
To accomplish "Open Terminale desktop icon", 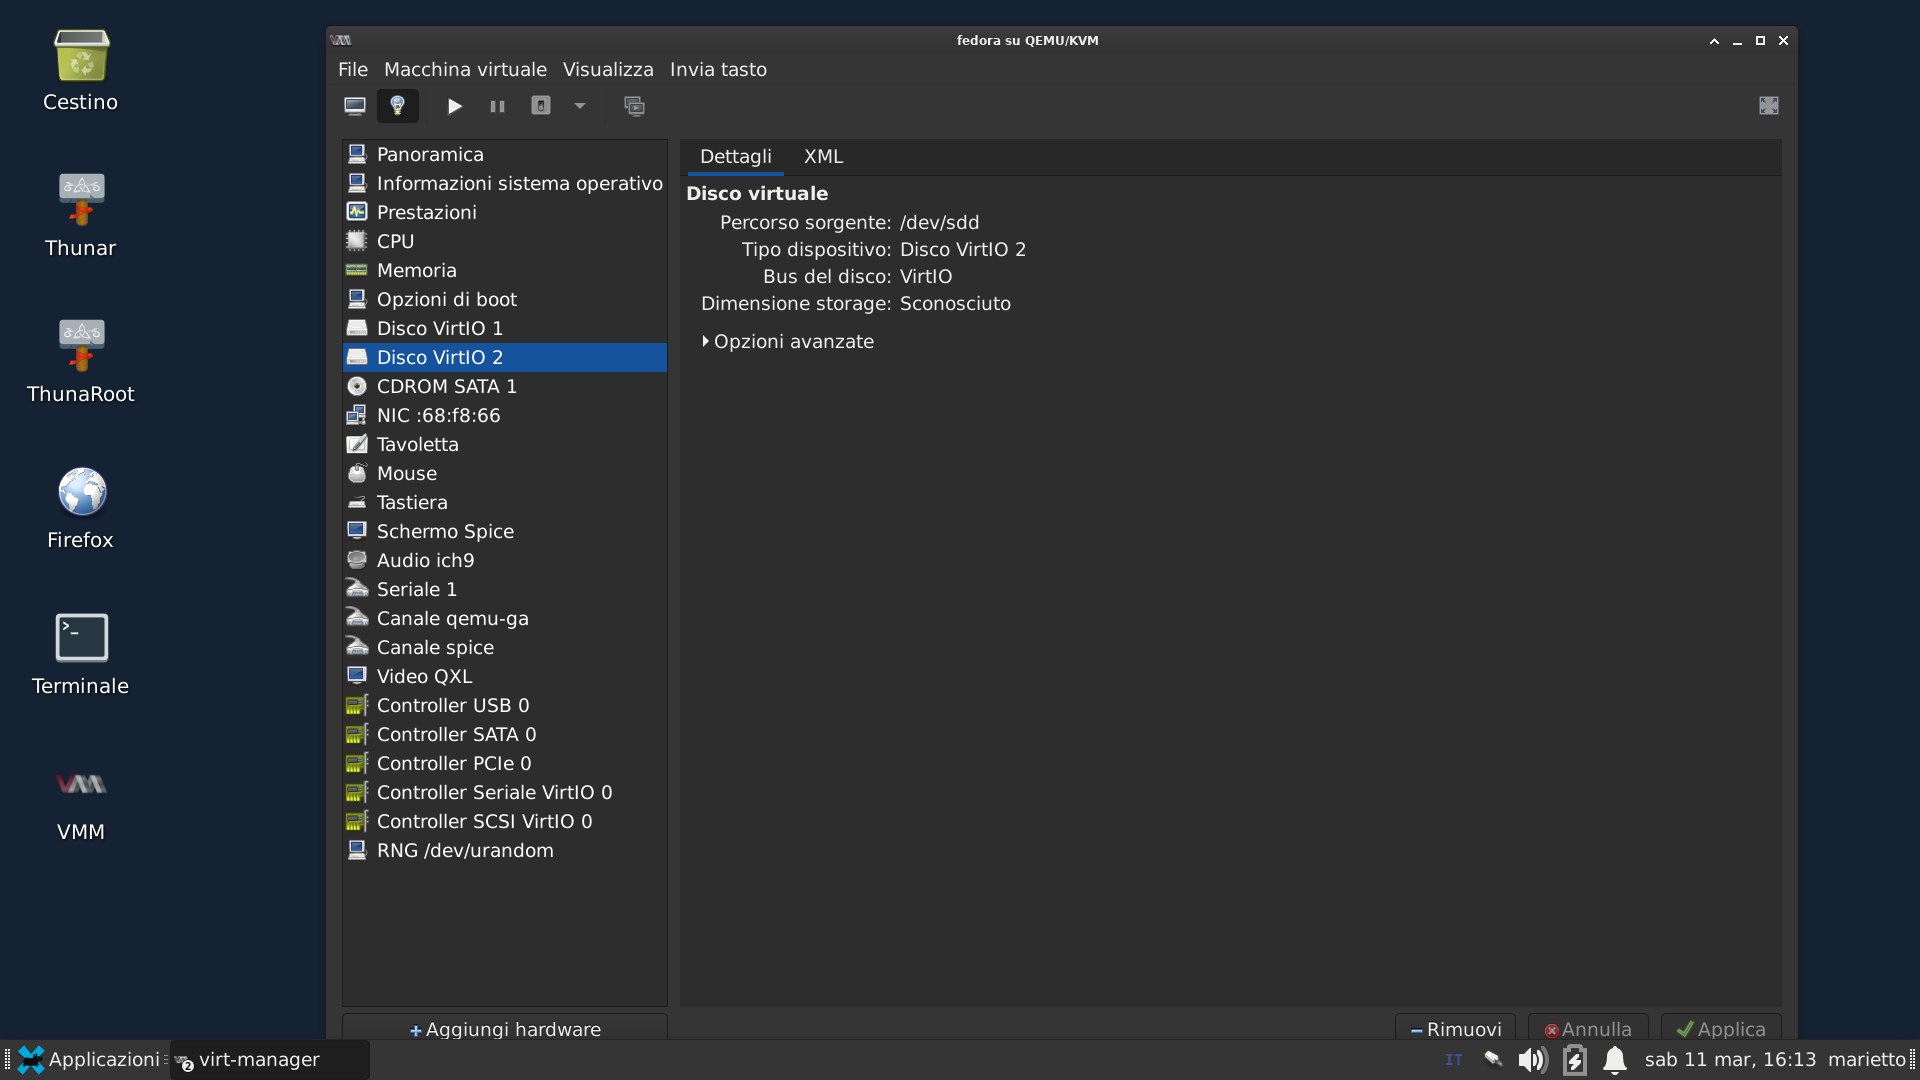I will point(81,654).
